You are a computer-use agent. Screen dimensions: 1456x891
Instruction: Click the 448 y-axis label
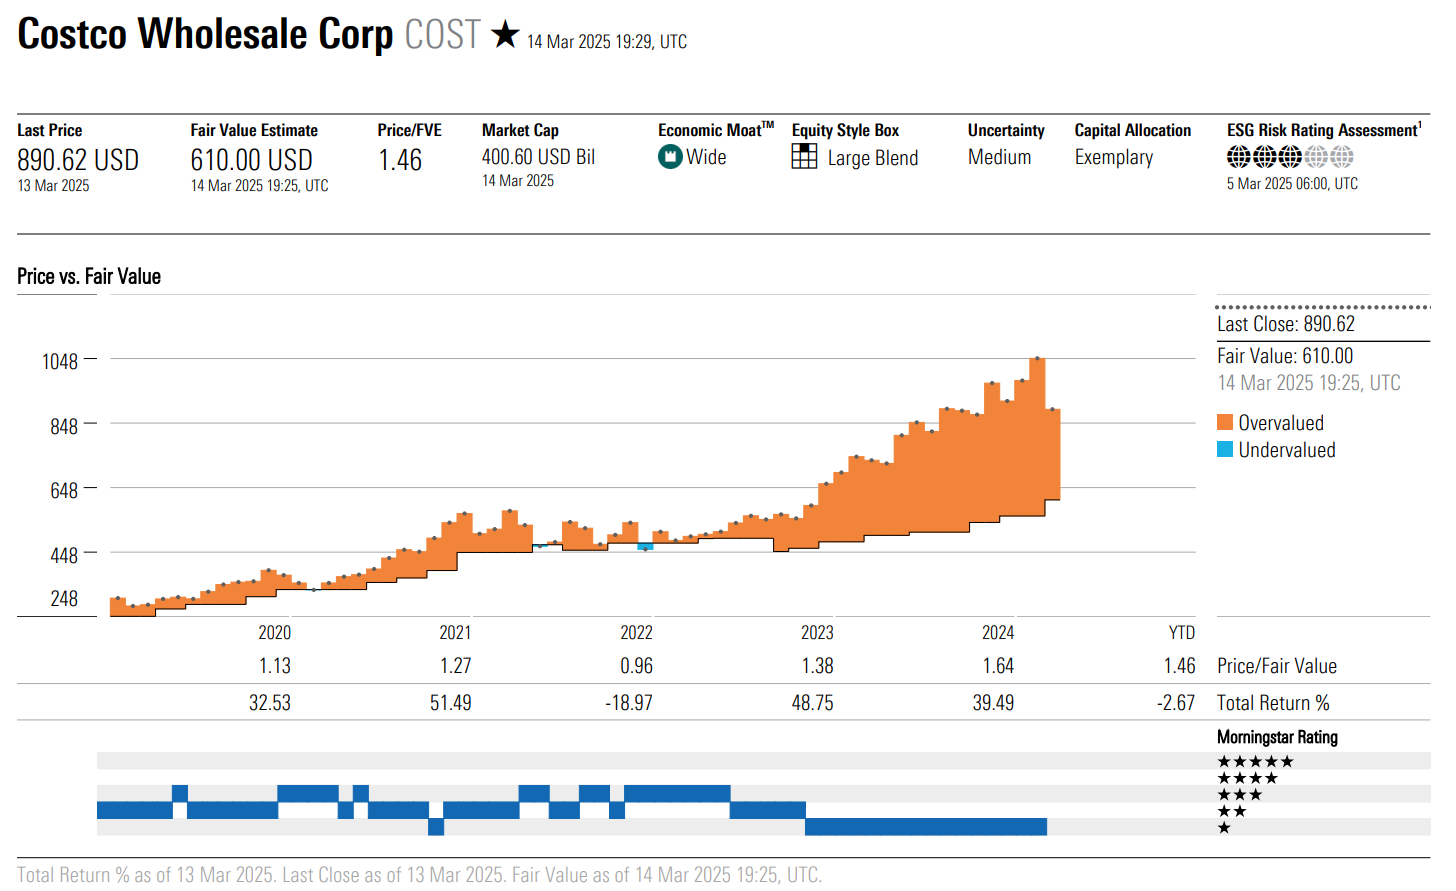tap(64, 555)
